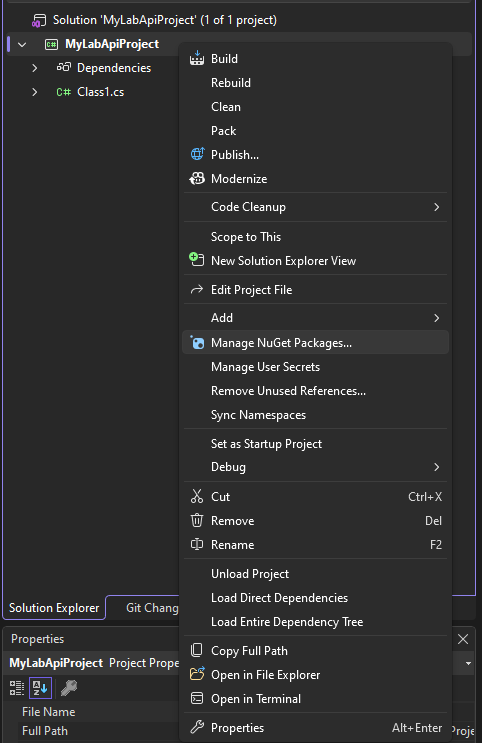Viewport: 482px width, 743px height.
Task: Choose Load Direct Dependencies
Action: pos(315,598)
